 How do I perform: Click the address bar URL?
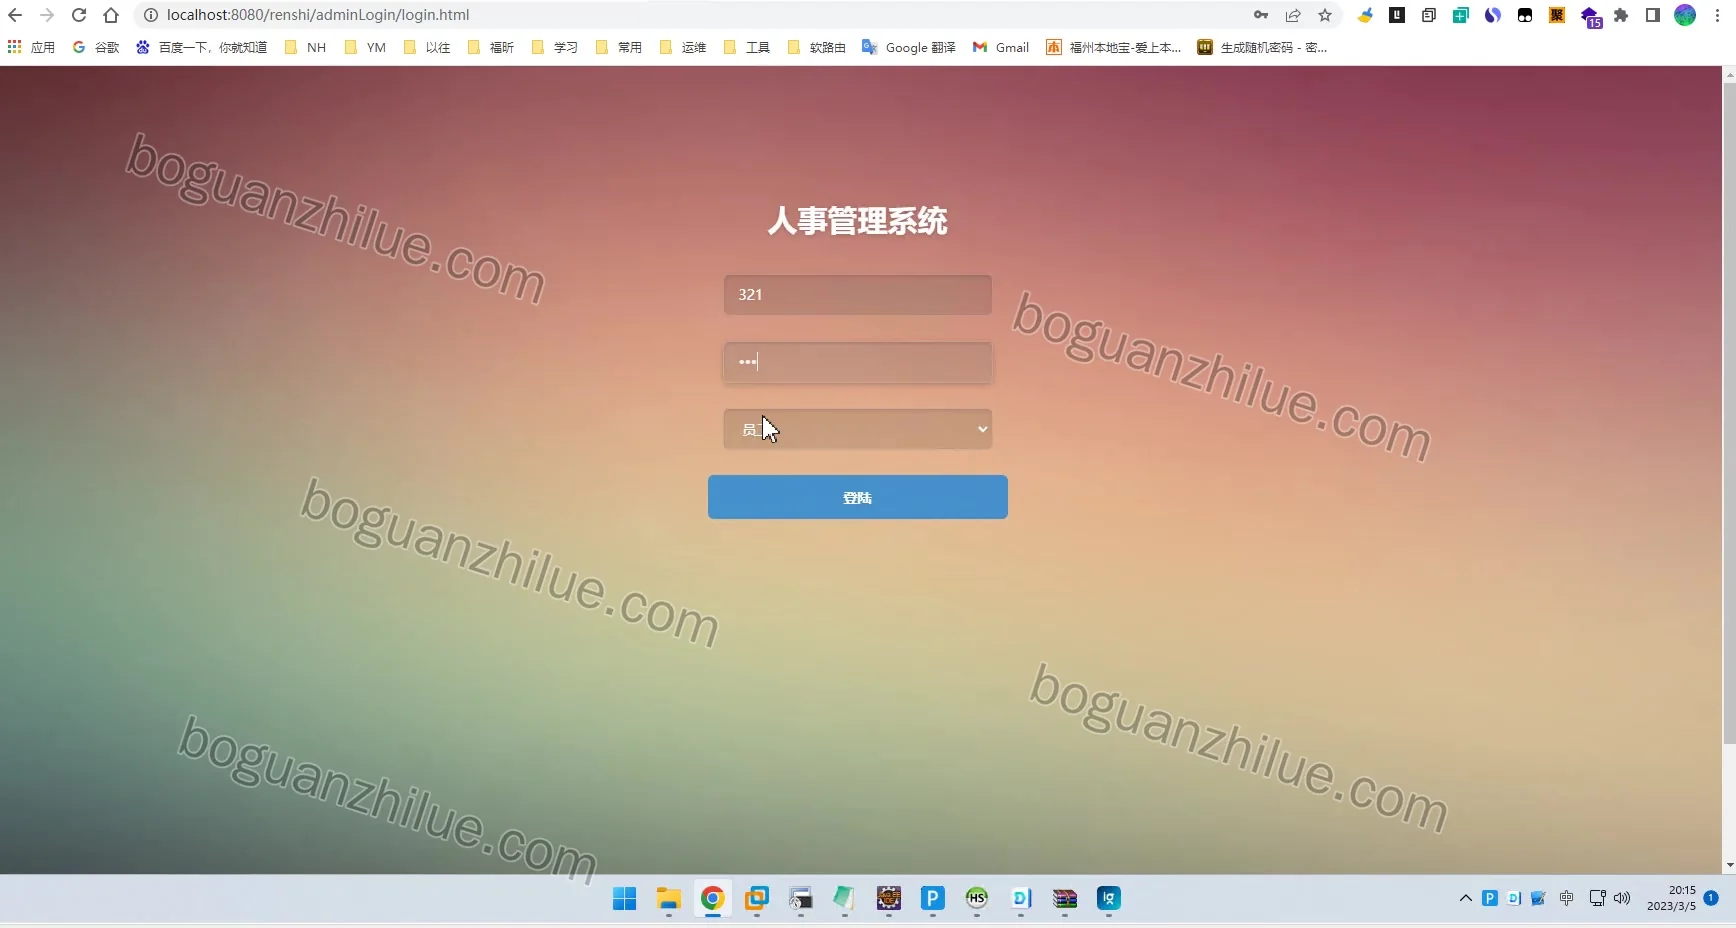pyautogui.click(x=318, y=15)
